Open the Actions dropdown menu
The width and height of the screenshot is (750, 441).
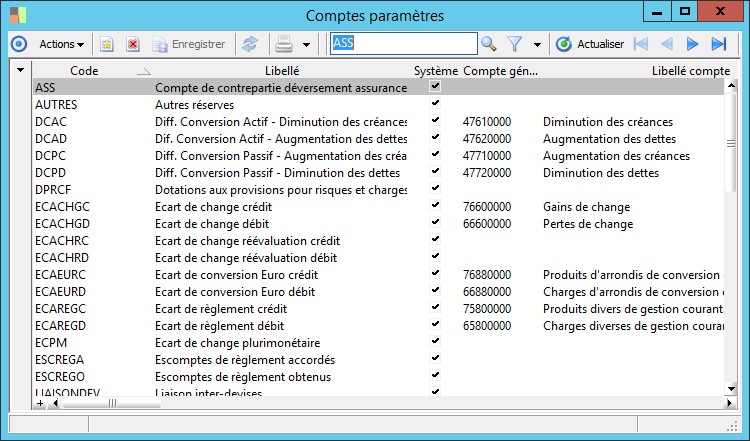click(x=61, y=44)
